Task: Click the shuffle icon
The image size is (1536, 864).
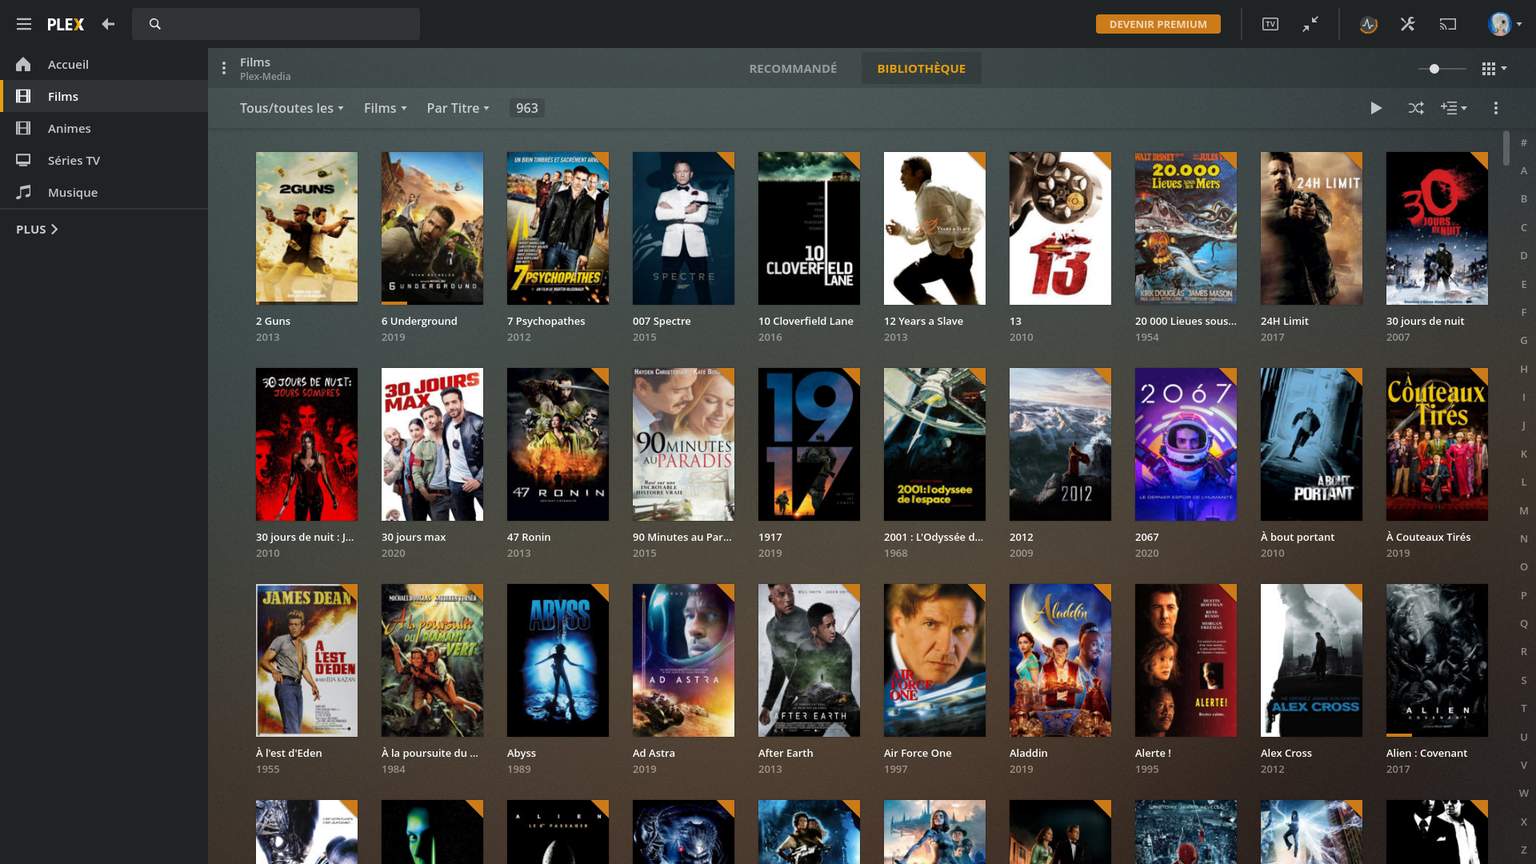Action: (1416, 108)
